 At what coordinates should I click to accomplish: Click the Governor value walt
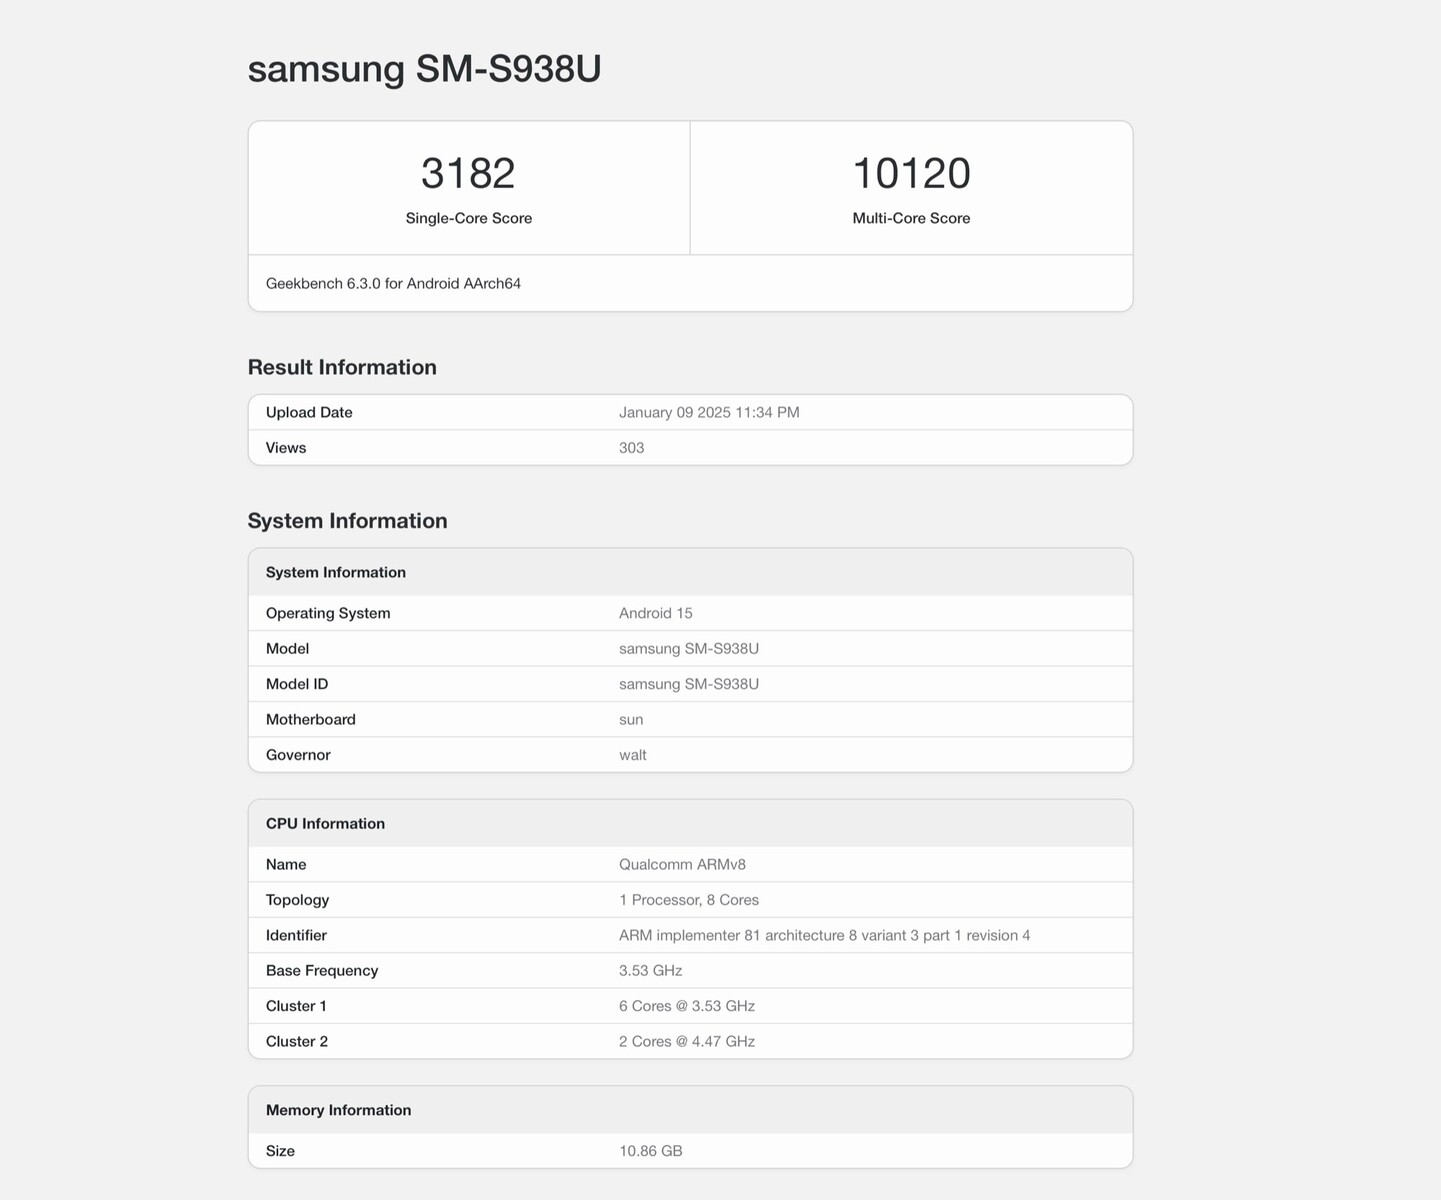pos(632,755)
